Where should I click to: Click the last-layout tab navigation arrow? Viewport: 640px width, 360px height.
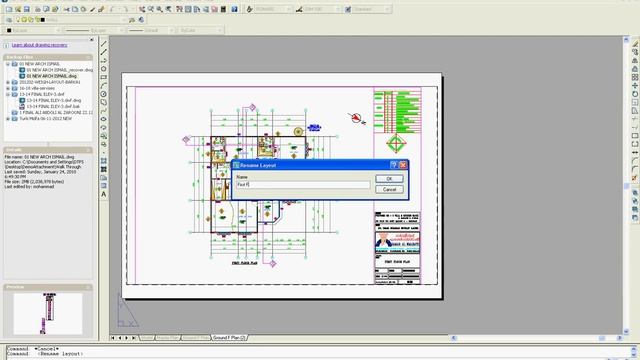click(133, 338)
